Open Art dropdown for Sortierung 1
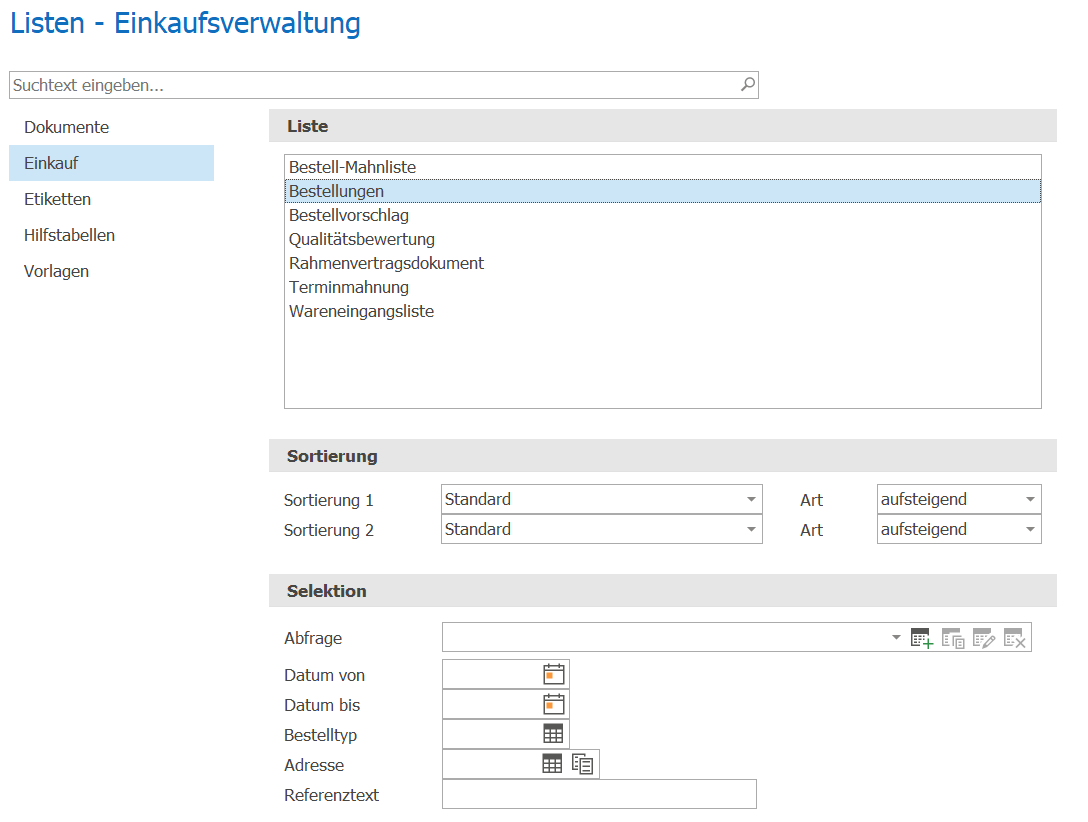This screenshot has height=822, width=1088. tap(1030, 499)
